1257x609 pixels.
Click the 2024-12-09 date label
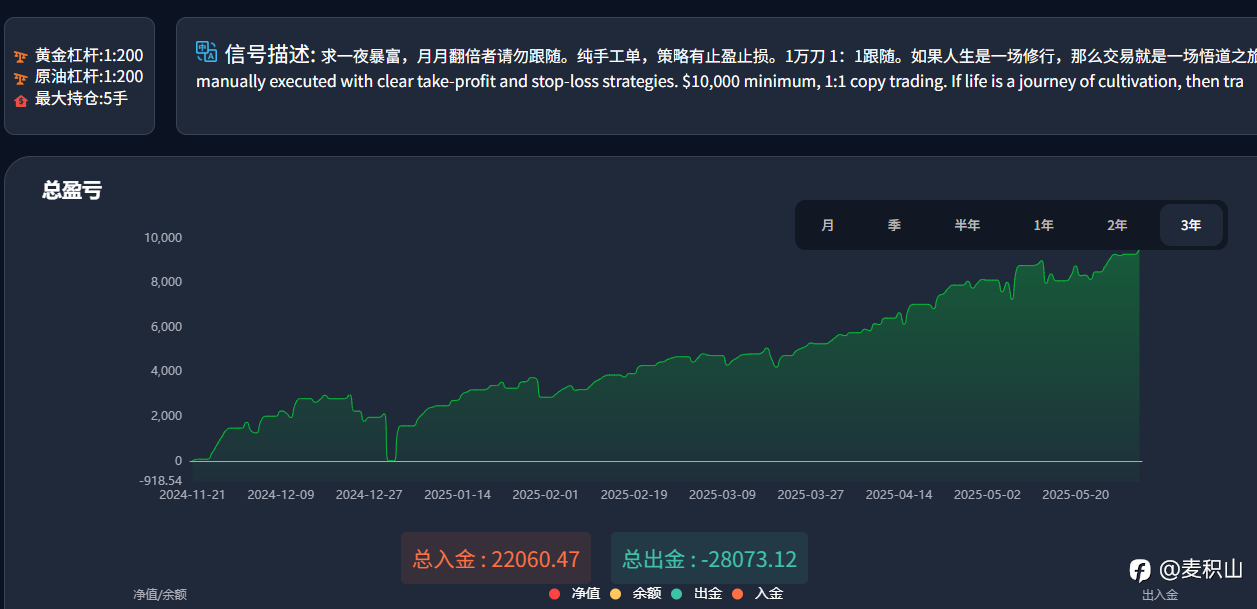point(281,495)
